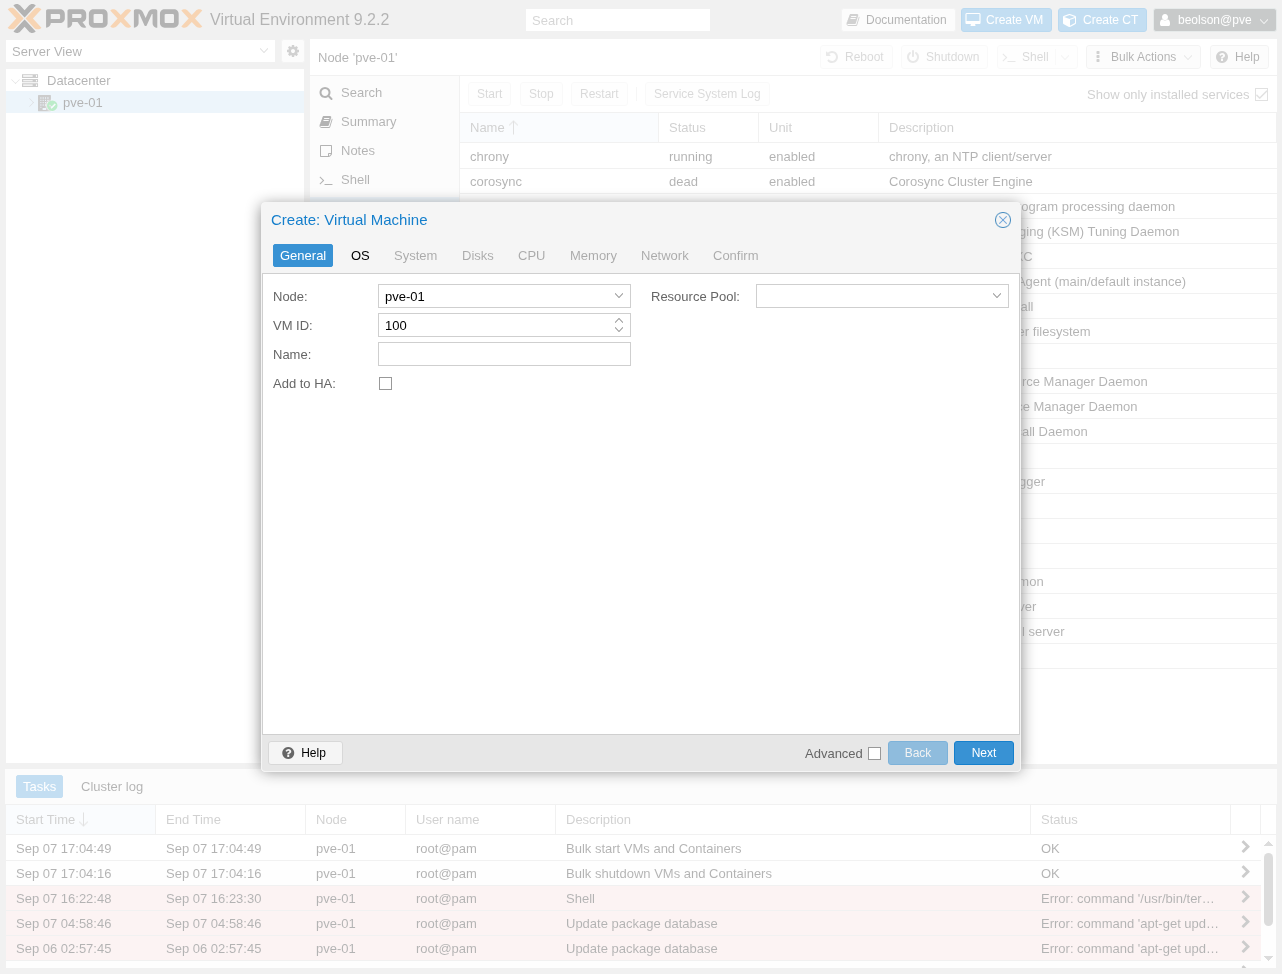Image resolution: width=1282 pixels, height=974 pixels.
Task: Expand the Bulk shutdown VMs task details
Action: [1245, 872]
